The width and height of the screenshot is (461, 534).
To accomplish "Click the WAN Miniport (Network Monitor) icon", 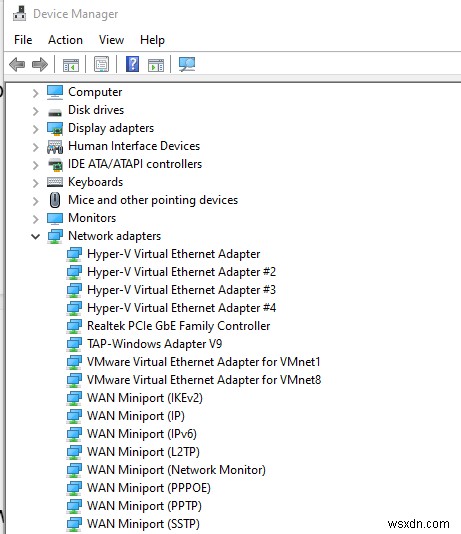I will tap(74, 471).
